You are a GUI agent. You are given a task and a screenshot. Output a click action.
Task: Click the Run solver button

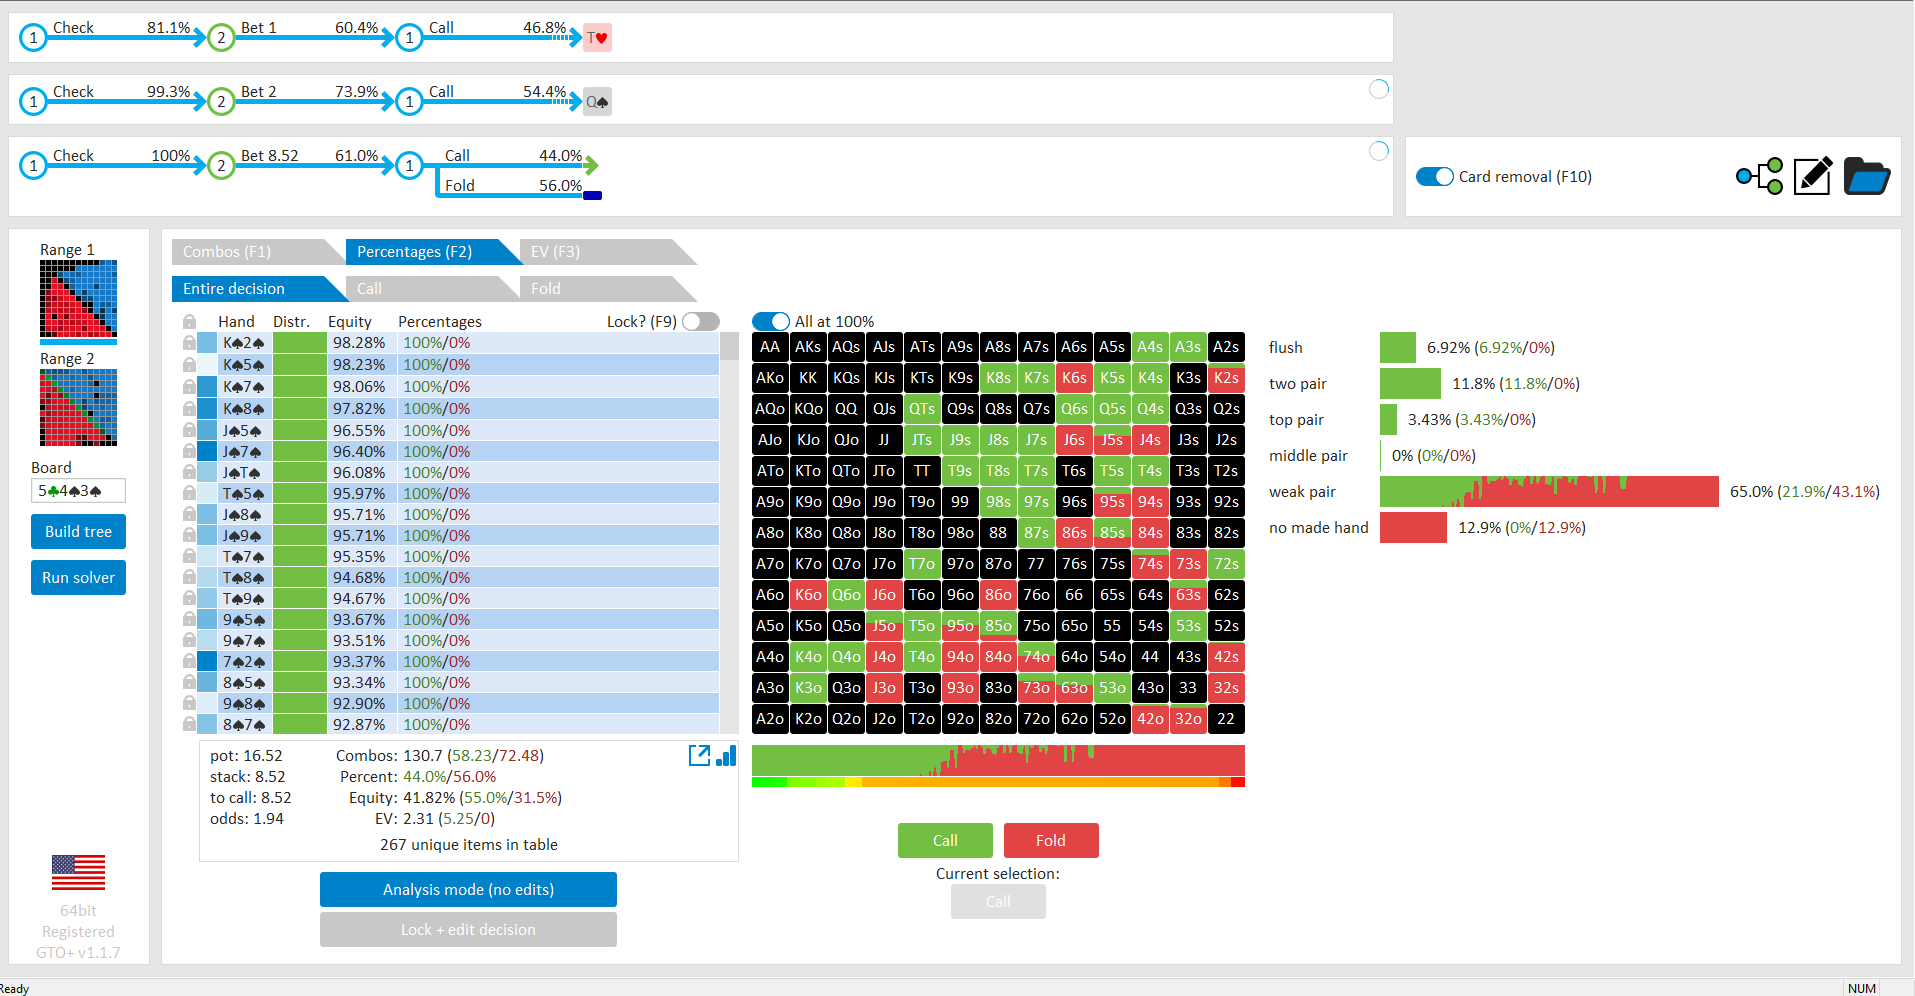(78, 578)
